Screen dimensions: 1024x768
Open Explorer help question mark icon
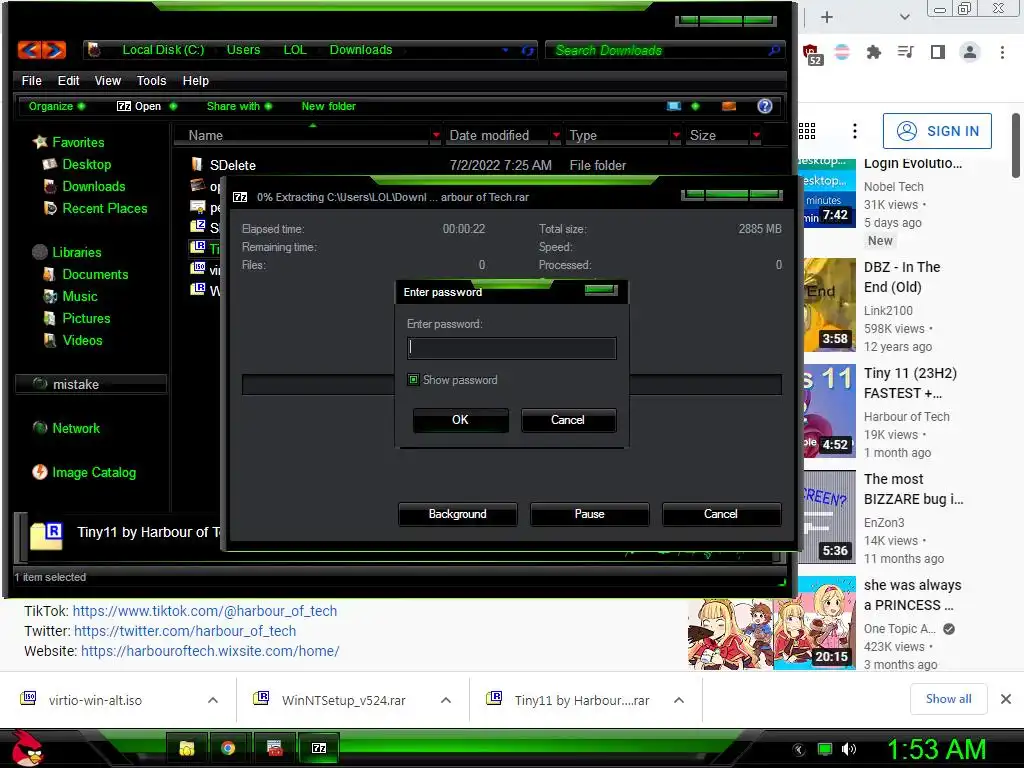pyautogui.click(x=765, y=106)
